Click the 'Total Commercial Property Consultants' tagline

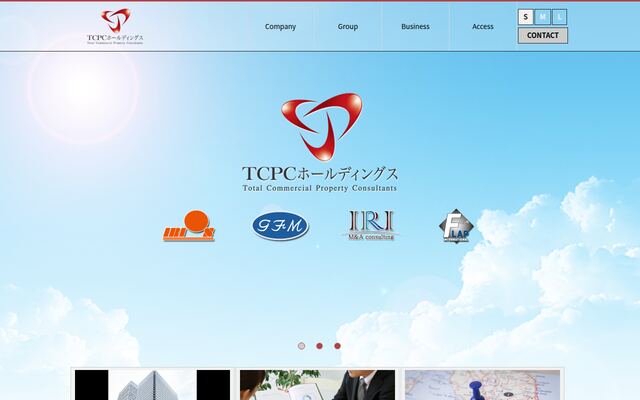click(320, 188)
